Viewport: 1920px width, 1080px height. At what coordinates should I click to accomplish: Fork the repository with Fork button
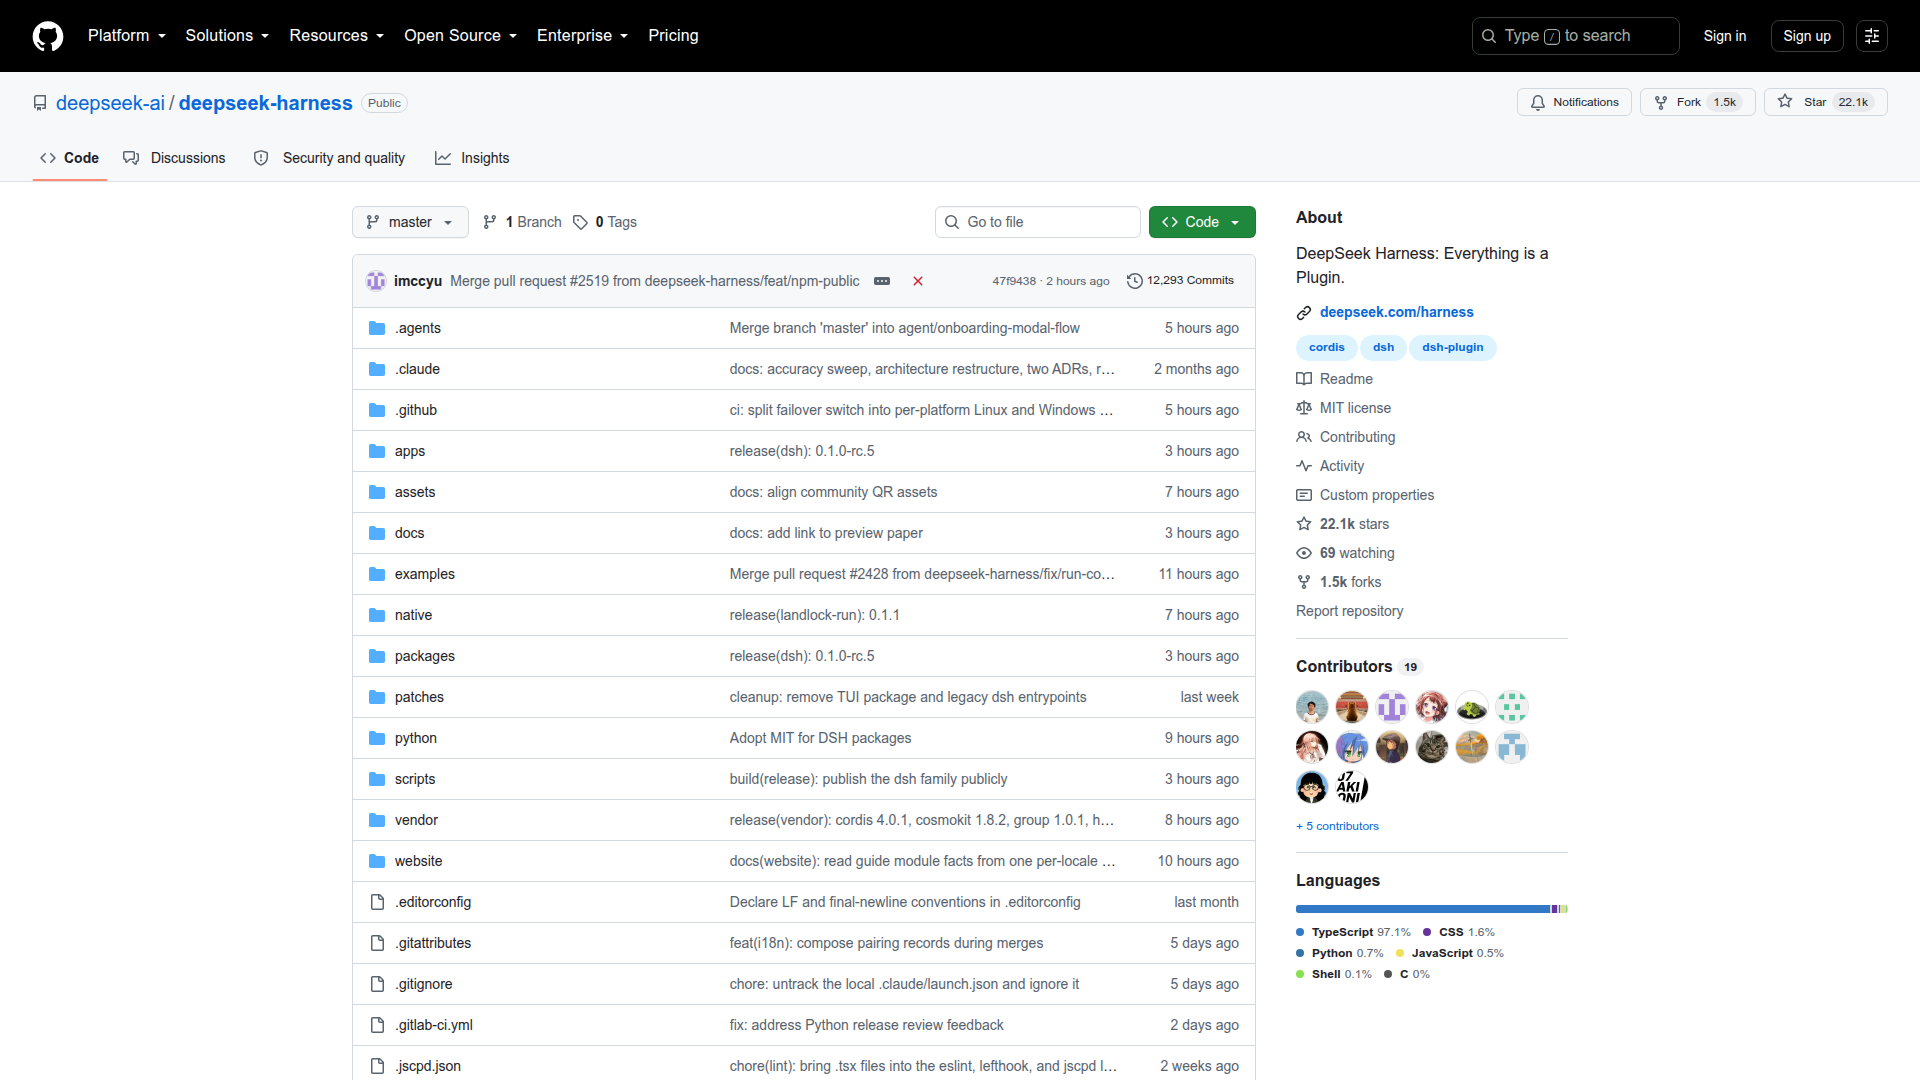click(1697, 102)
